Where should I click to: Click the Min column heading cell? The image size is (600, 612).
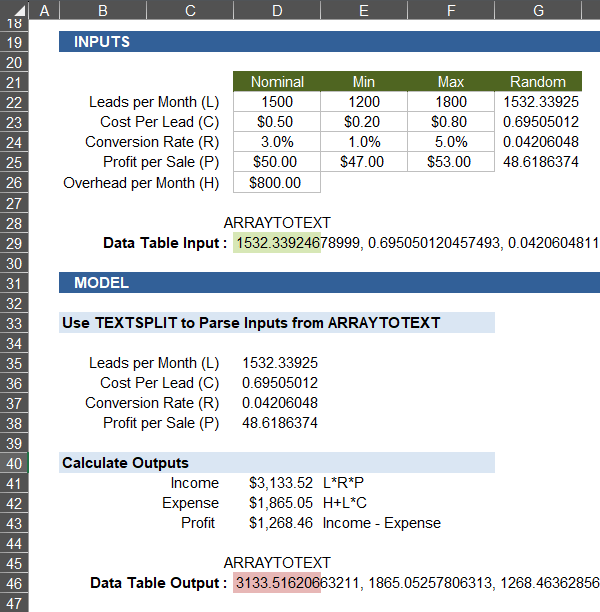coord(364,82)
